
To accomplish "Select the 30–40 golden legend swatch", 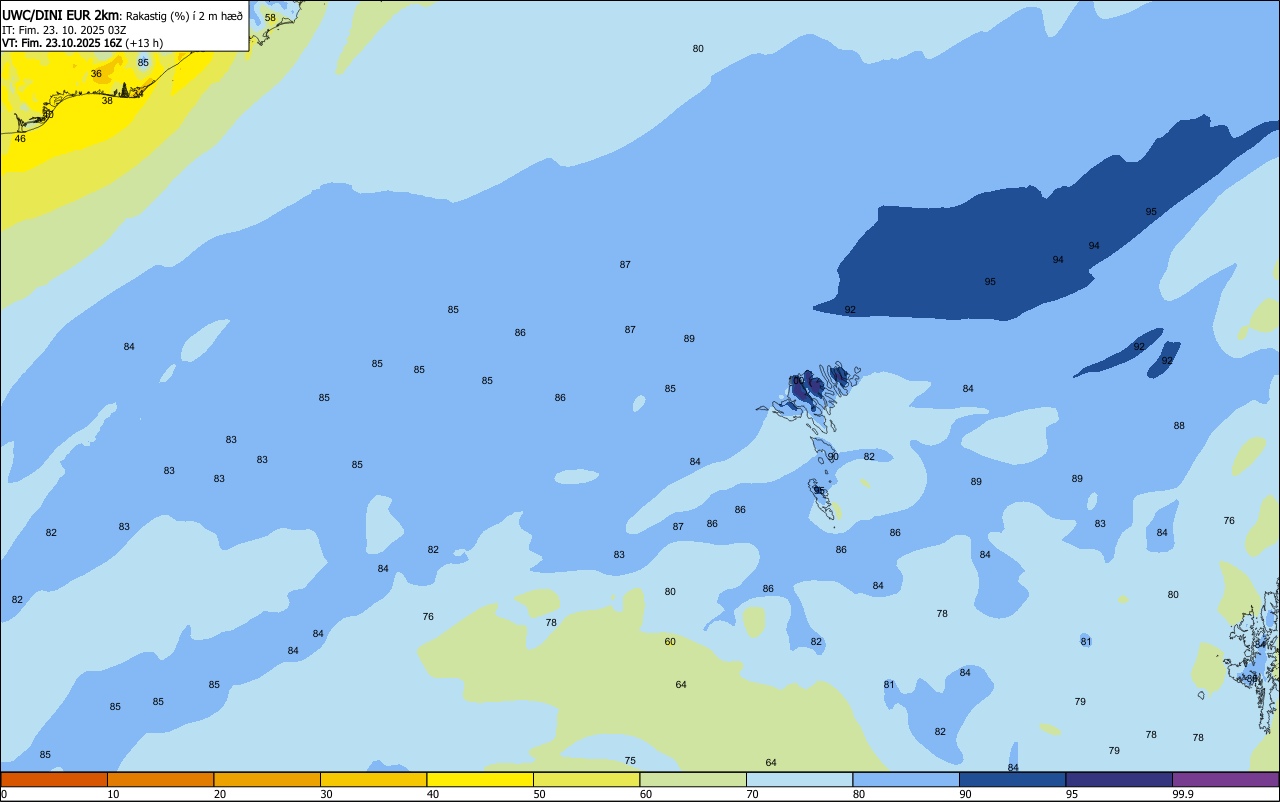I will [373, 779].
